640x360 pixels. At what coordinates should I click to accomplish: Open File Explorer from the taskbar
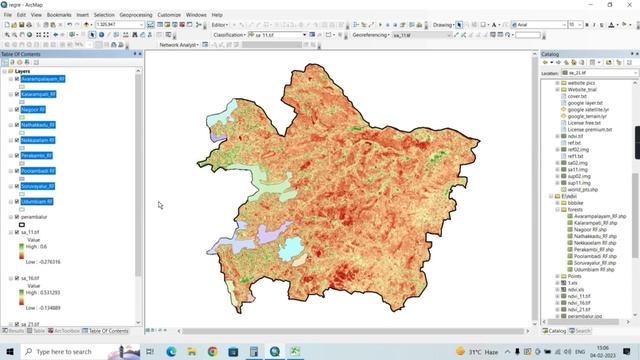[x=191, y=351]
